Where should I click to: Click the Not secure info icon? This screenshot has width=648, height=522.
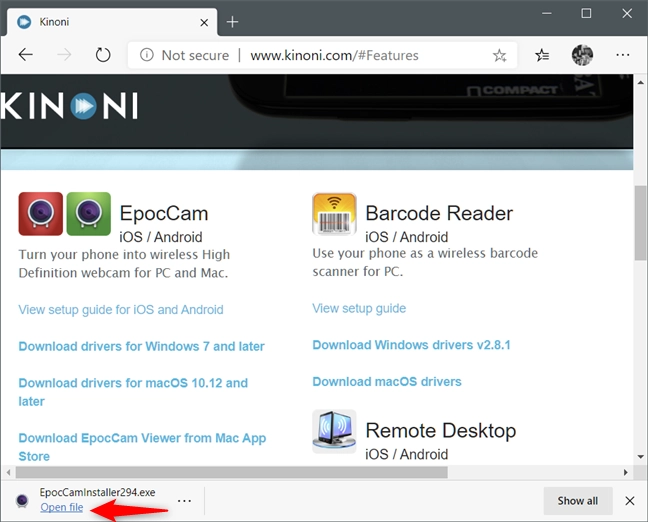point(147,55)
